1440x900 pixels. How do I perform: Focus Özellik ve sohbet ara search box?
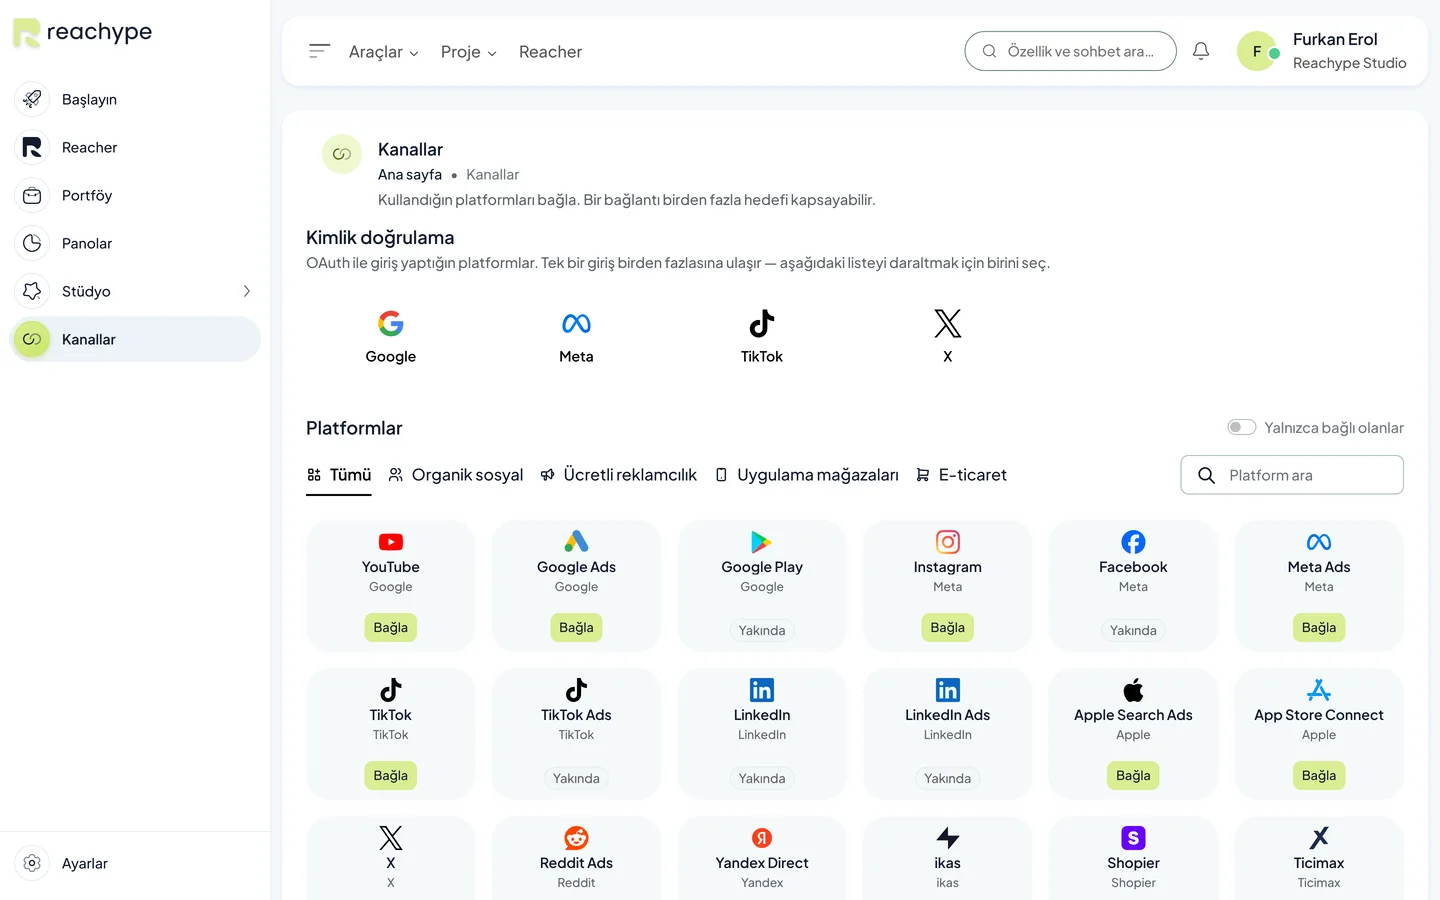pos(1070,51)
